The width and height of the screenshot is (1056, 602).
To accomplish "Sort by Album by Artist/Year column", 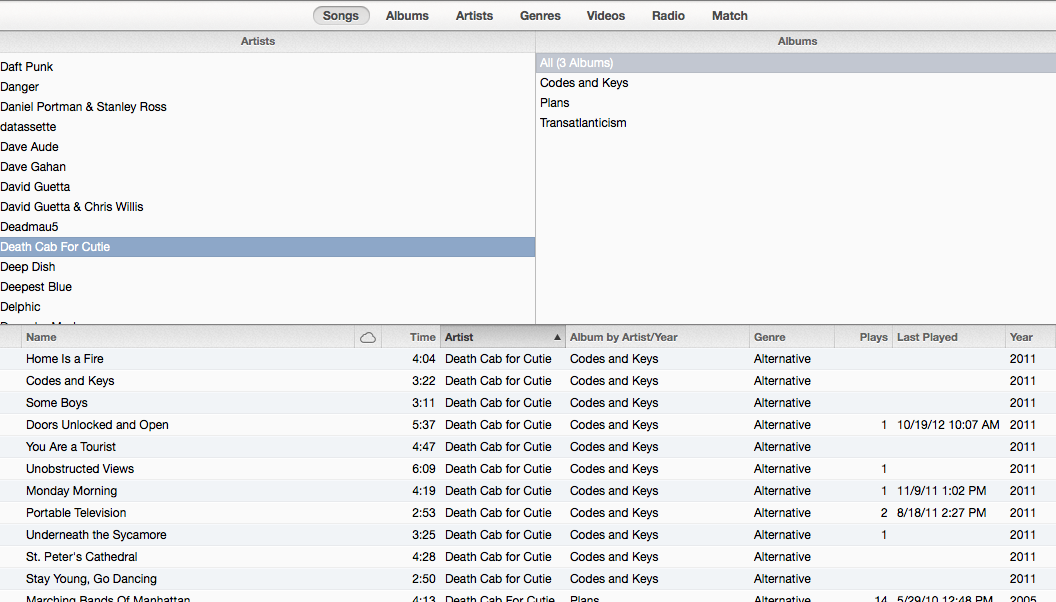I will click(x=657, y=337).
